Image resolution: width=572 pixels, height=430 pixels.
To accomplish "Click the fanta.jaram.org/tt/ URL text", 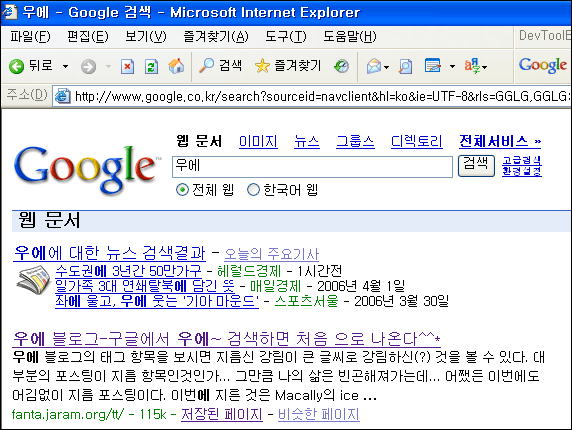I will [x=68, y=414].
